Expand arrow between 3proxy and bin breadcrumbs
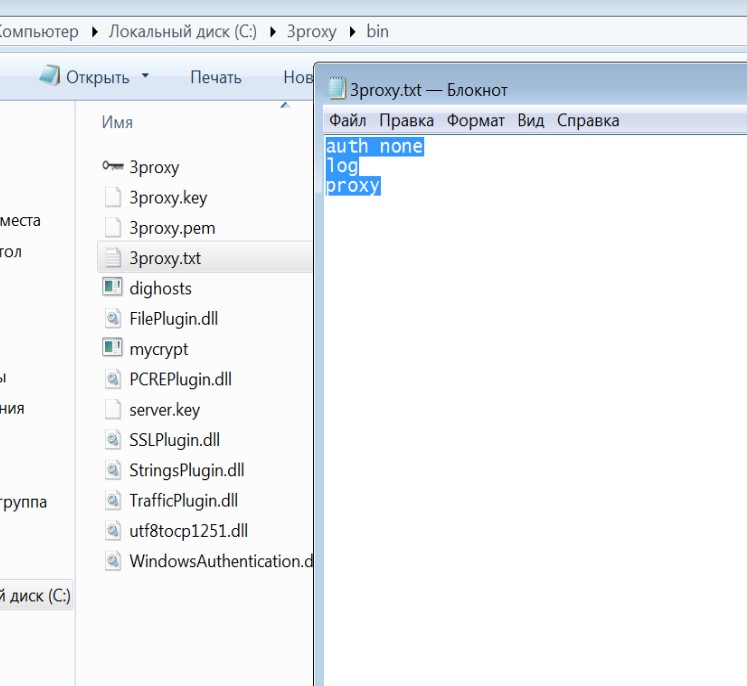Image resolution: width=747 pixels, height=686 pixels. [x=352, y=32]
